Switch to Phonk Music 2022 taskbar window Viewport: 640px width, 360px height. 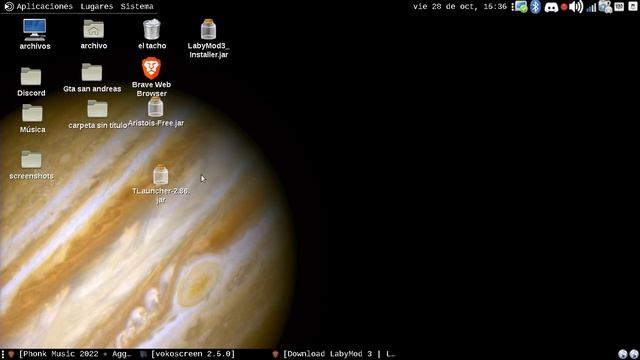click(70, 354)
